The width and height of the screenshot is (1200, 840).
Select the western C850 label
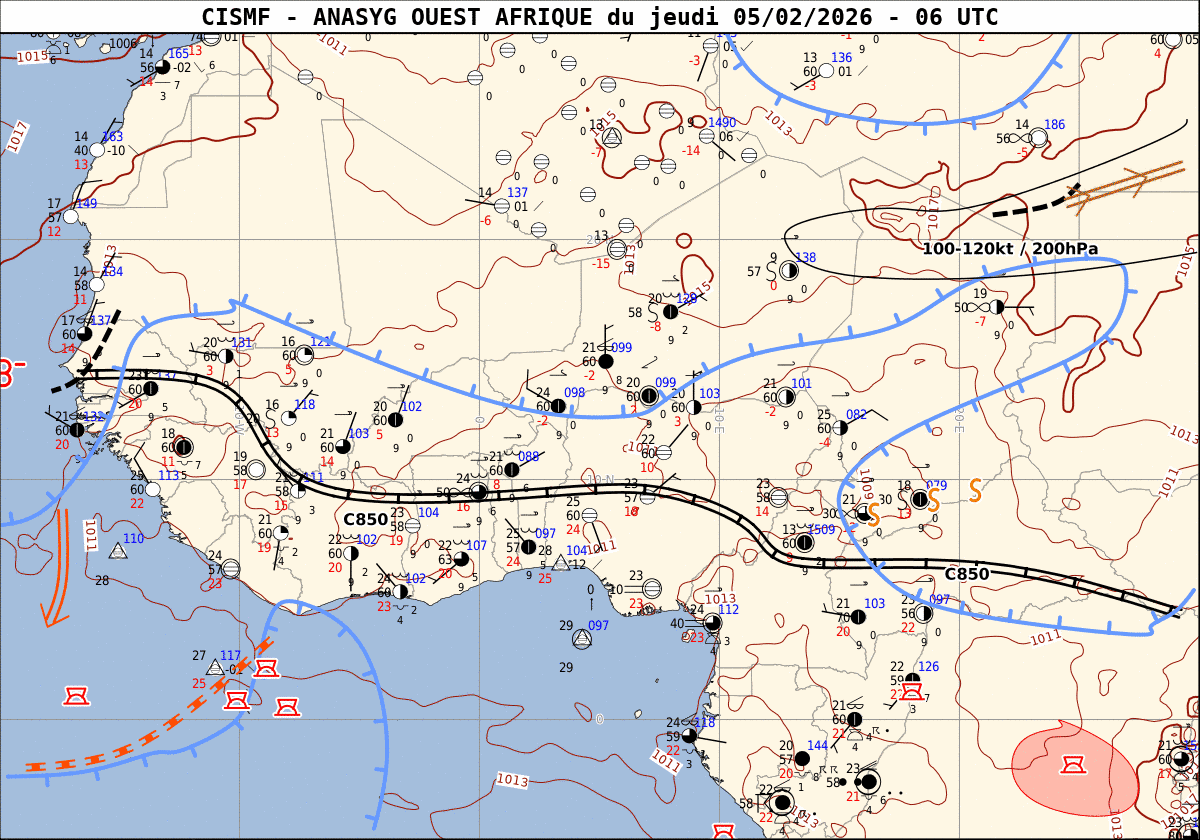[x=365, y=519]
